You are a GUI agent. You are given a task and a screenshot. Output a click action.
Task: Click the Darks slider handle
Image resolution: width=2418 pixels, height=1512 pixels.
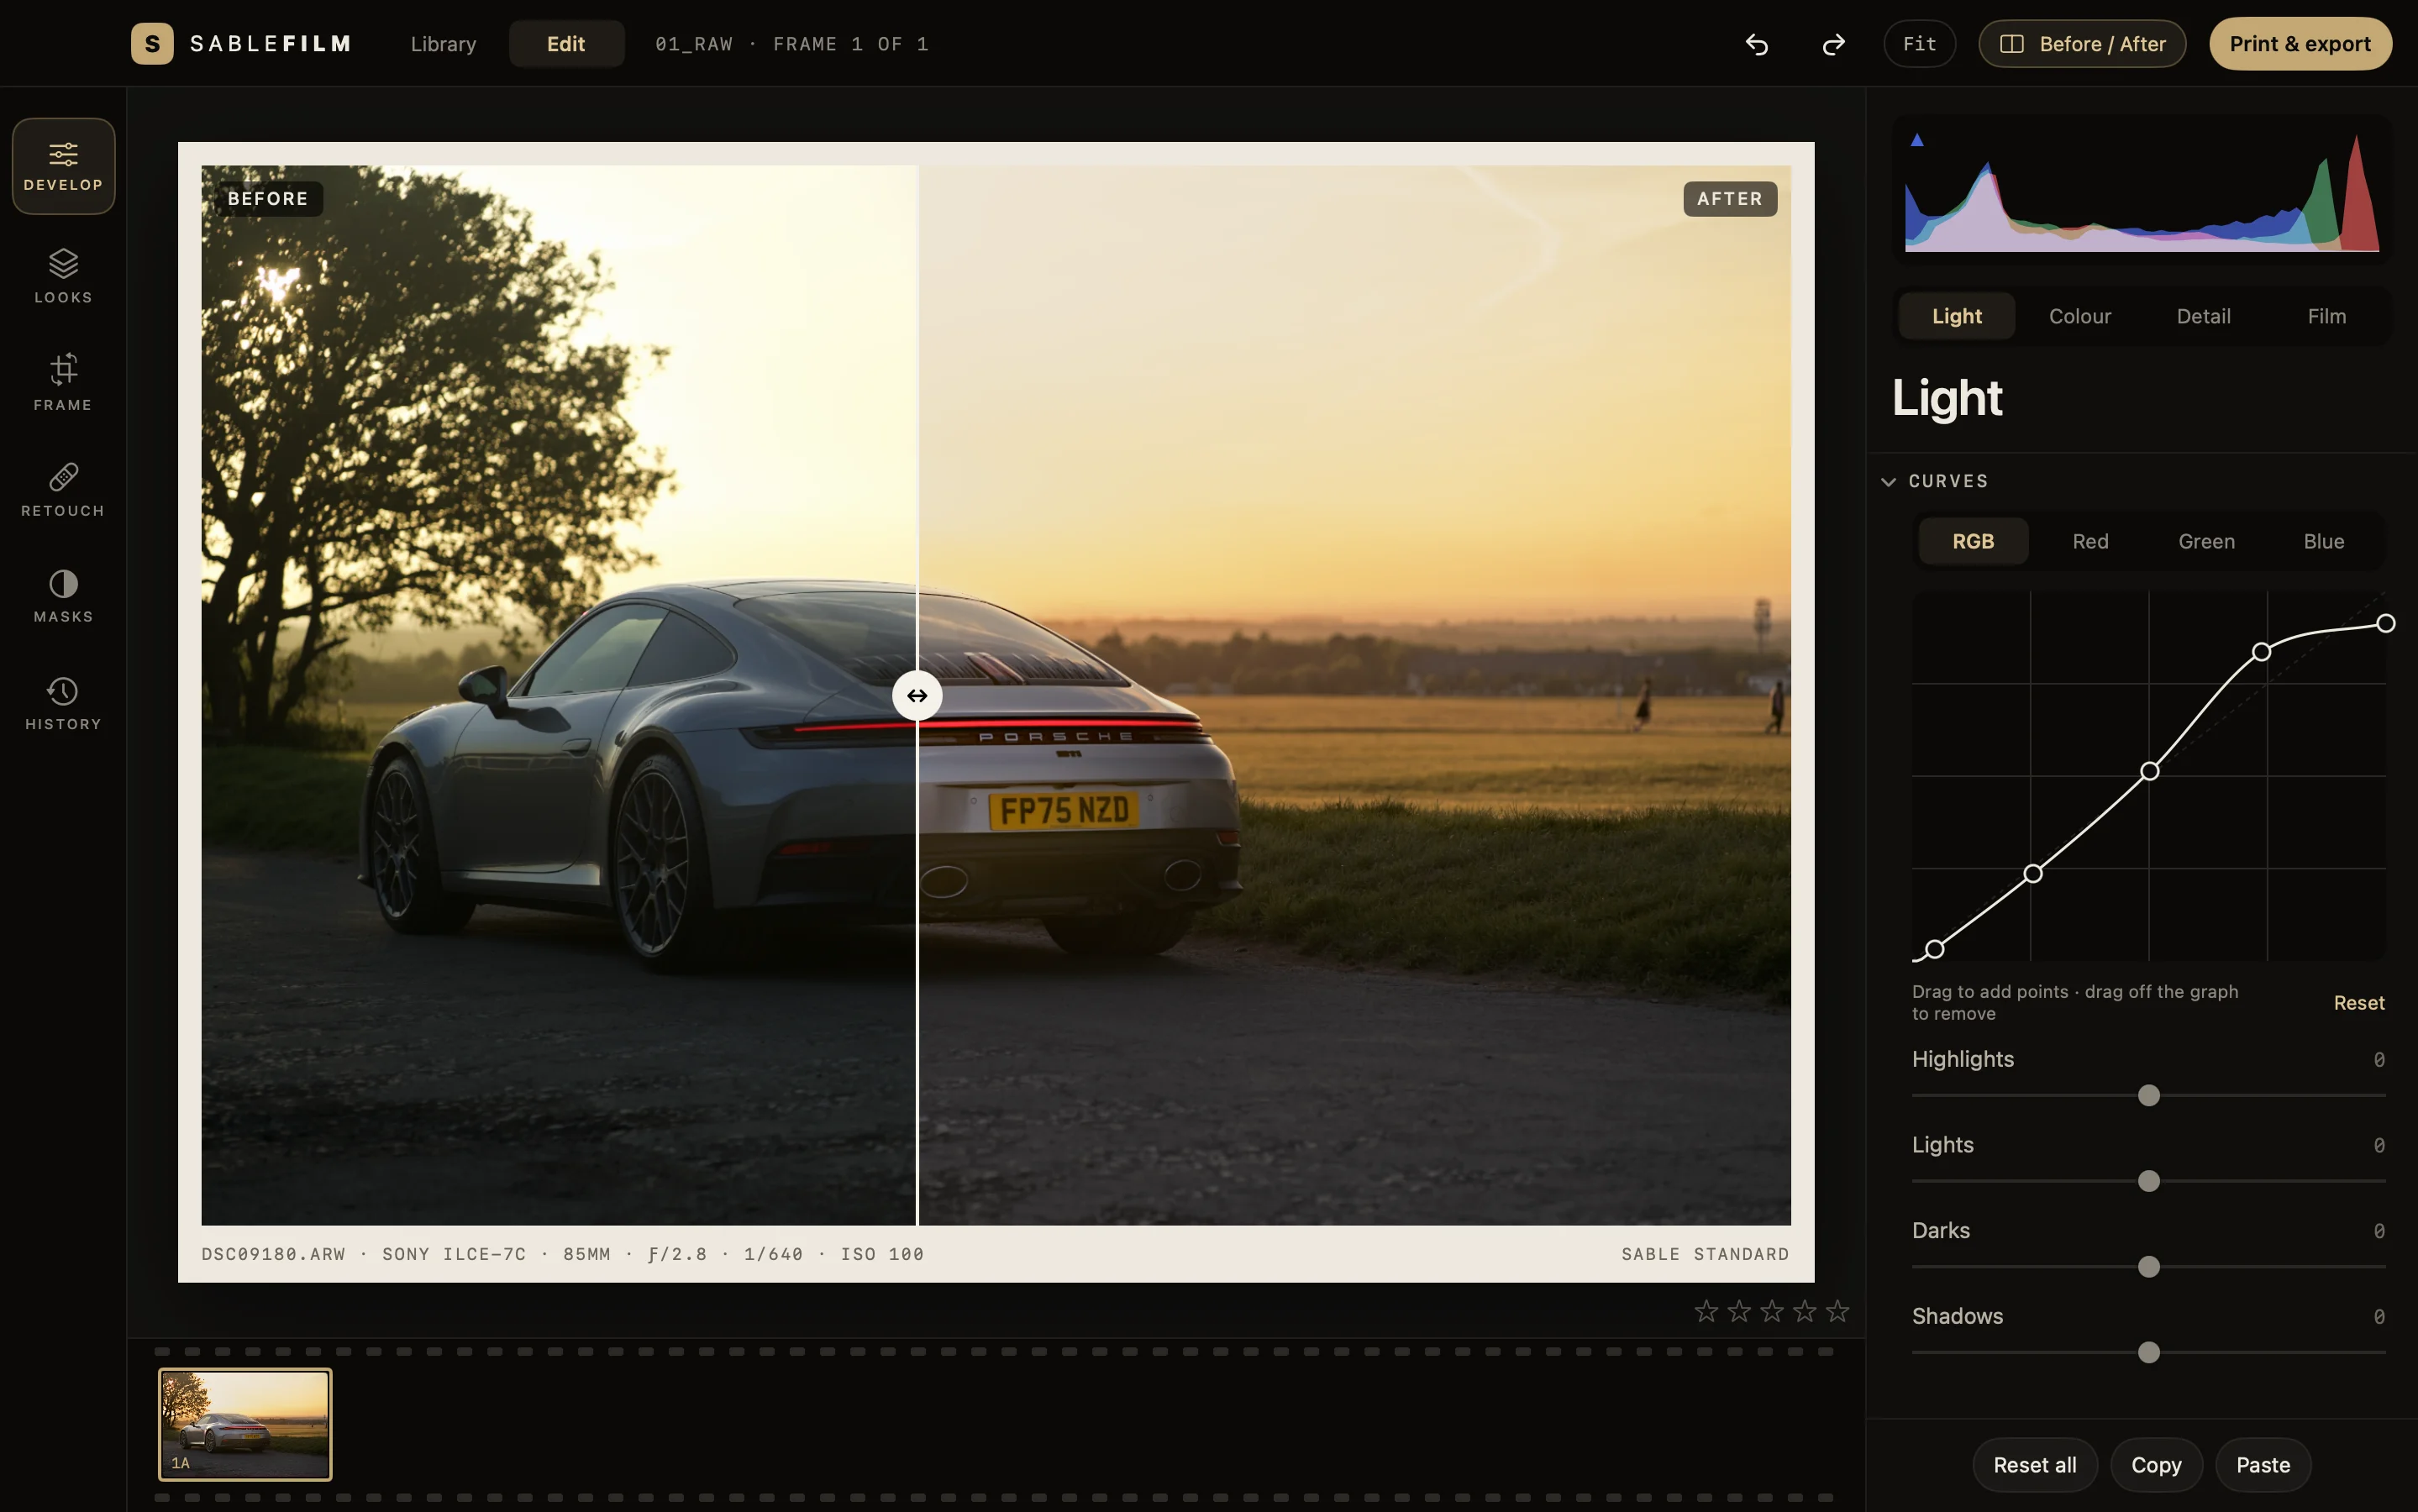pyautogui.click(x=2148, y=1267)
